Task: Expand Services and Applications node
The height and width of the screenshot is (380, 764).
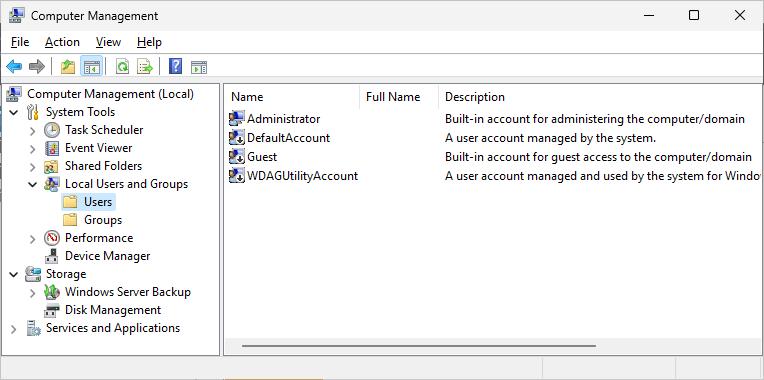Action: pos(13,329)
